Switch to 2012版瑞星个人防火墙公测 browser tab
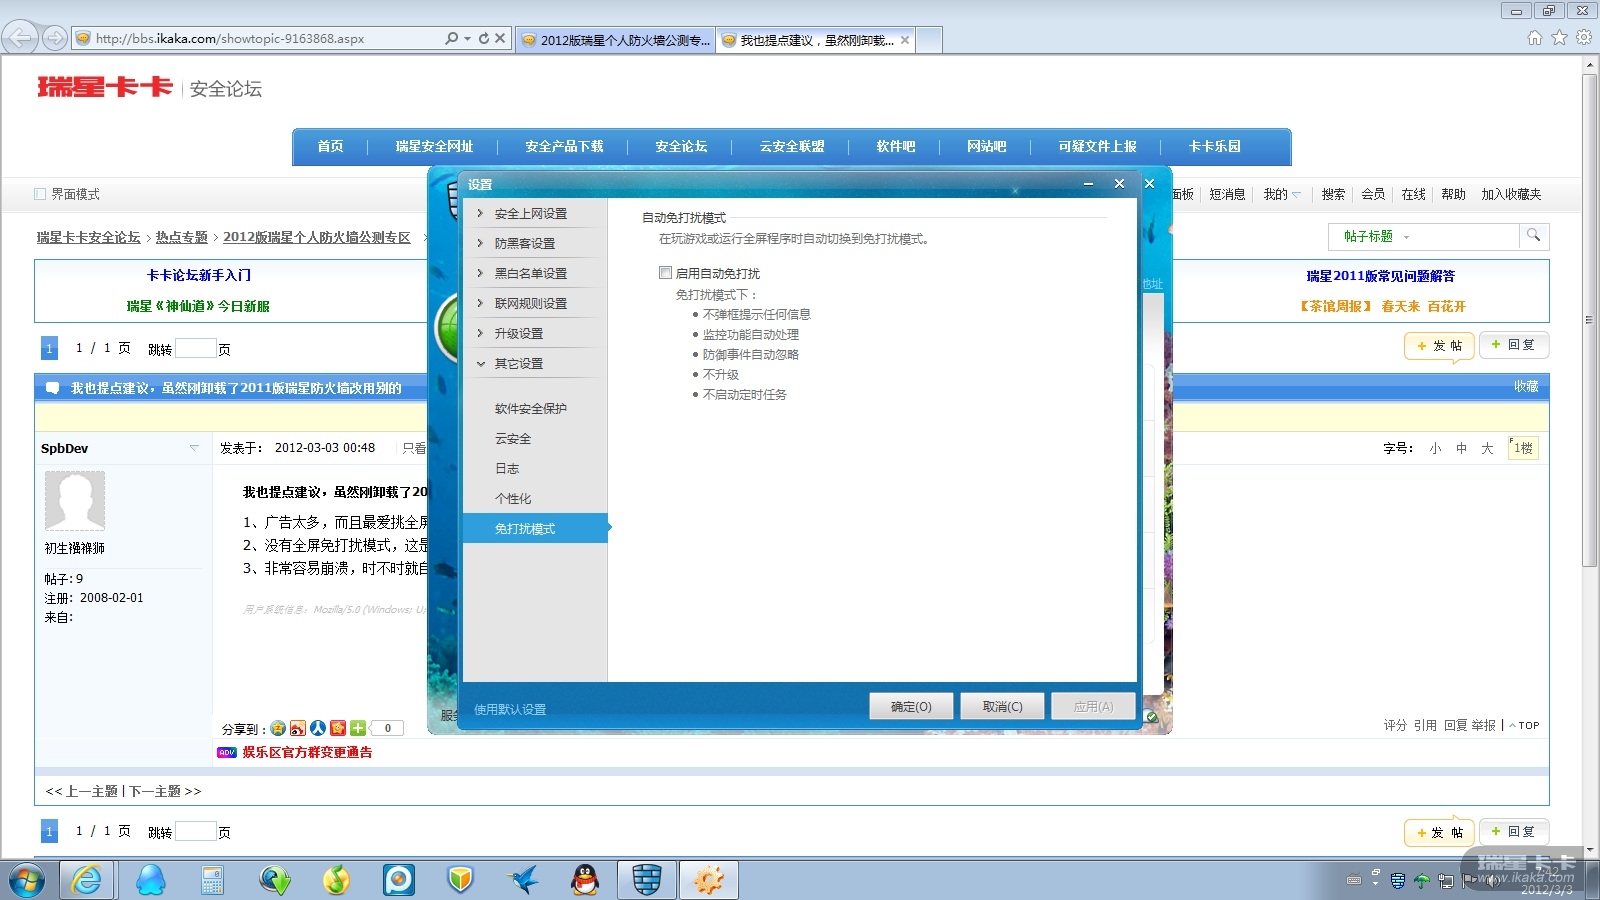 click(x=617, y=40)
